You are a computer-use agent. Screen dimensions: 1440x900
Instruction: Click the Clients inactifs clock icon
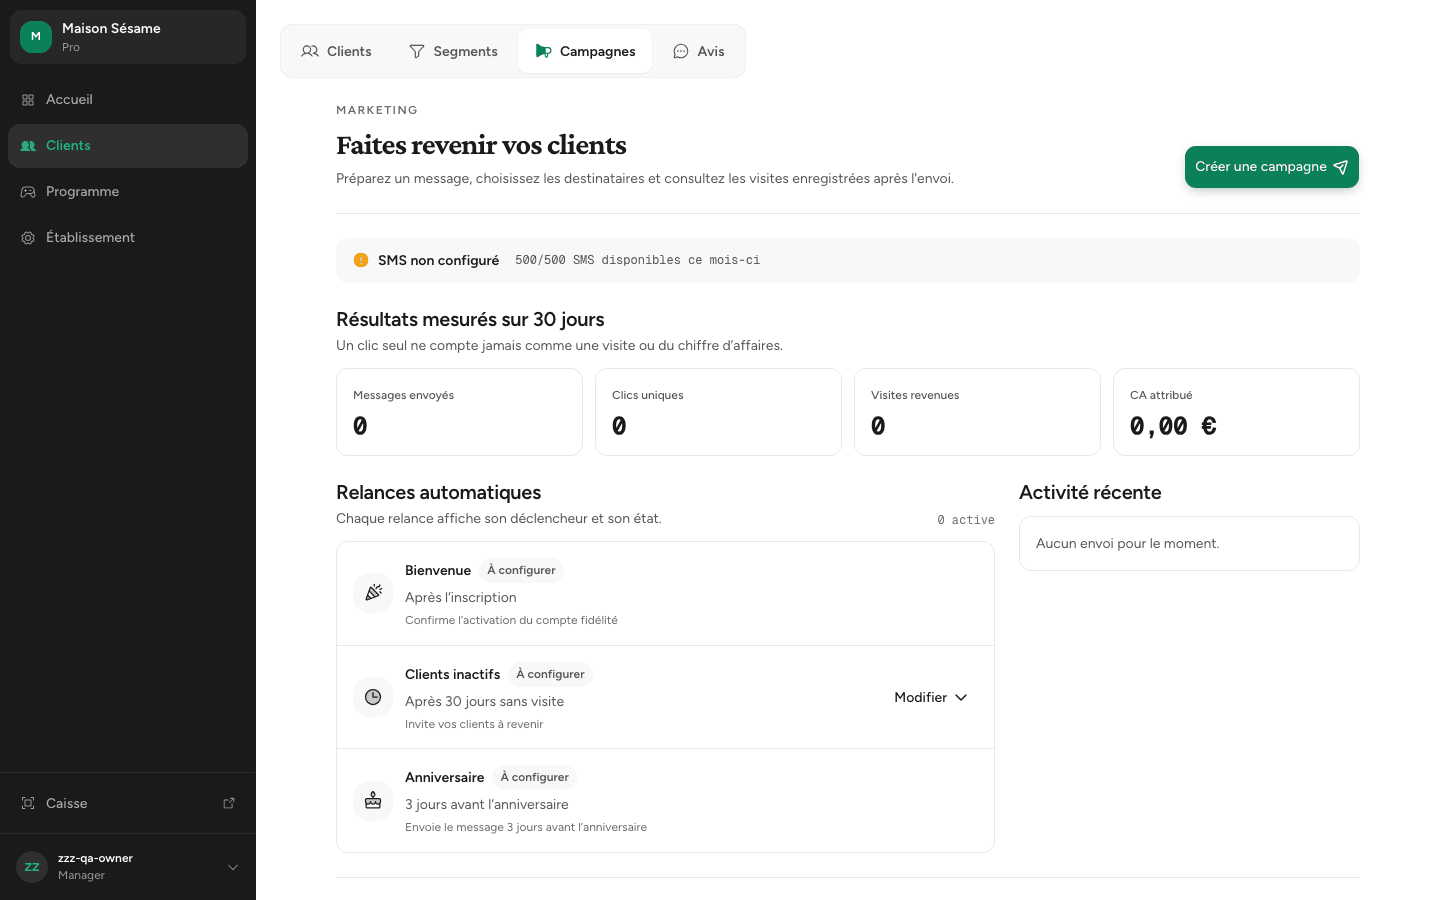point(373,697)
